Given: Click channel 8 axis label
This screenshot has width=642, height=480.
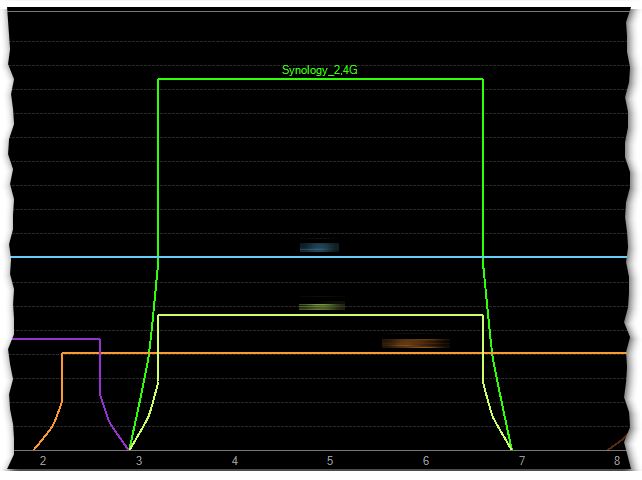Looking at the screenshot, I should [x=617, y=461].
